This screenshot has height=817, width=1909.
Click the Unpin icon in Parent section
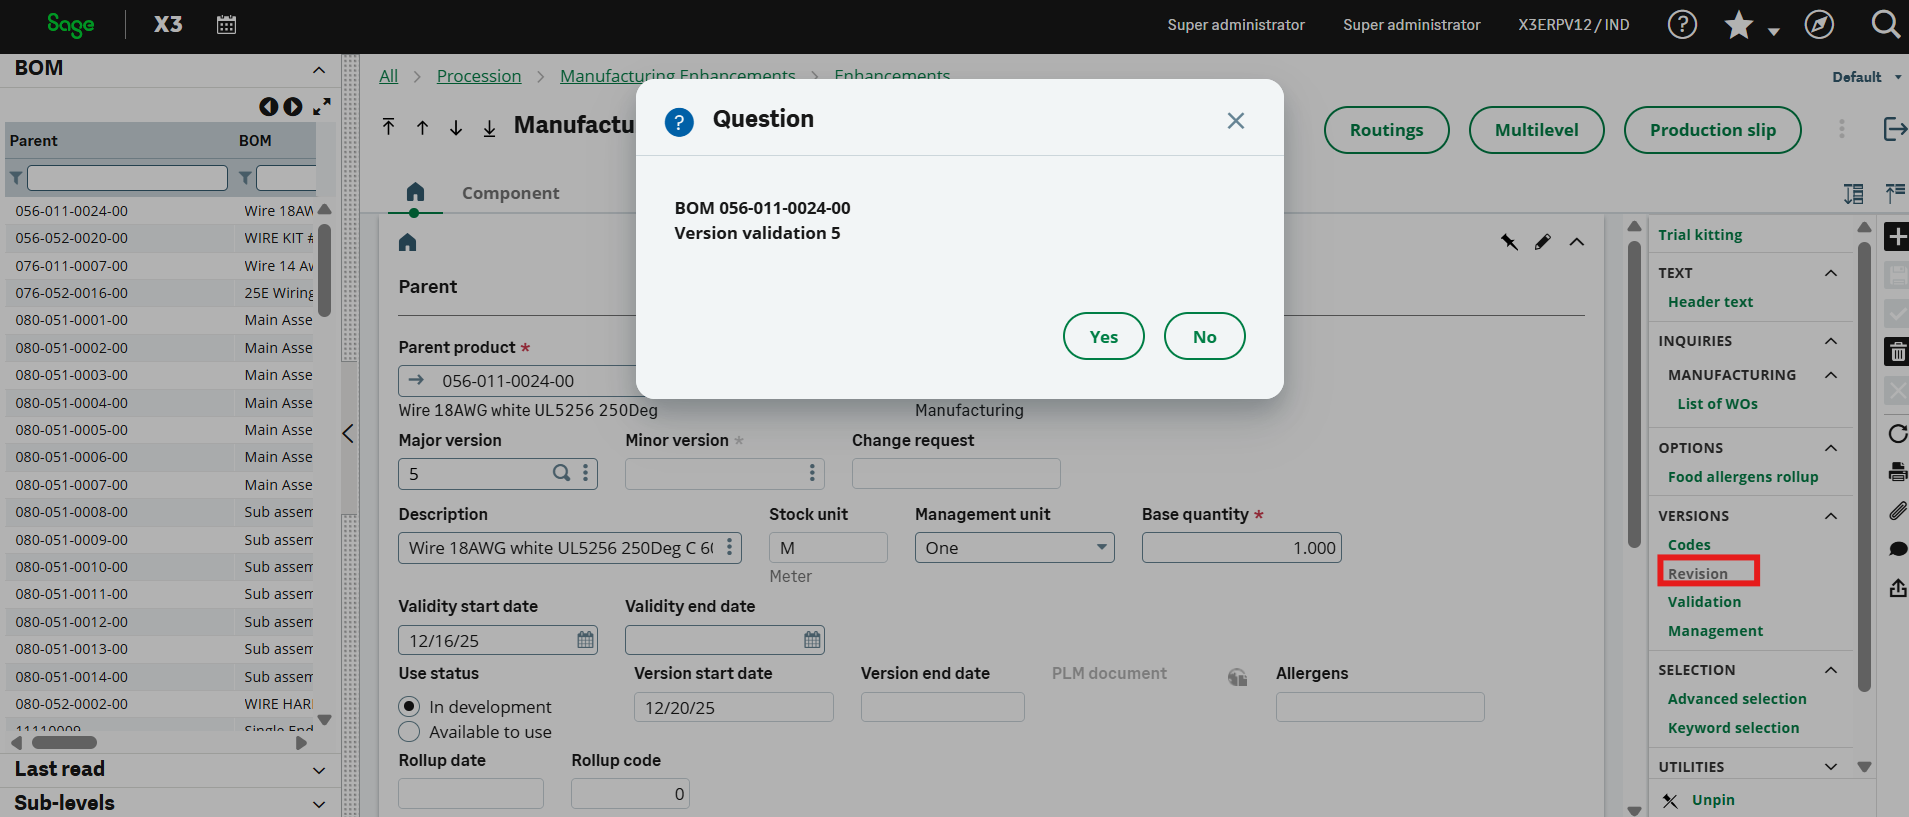(1509, 242)
